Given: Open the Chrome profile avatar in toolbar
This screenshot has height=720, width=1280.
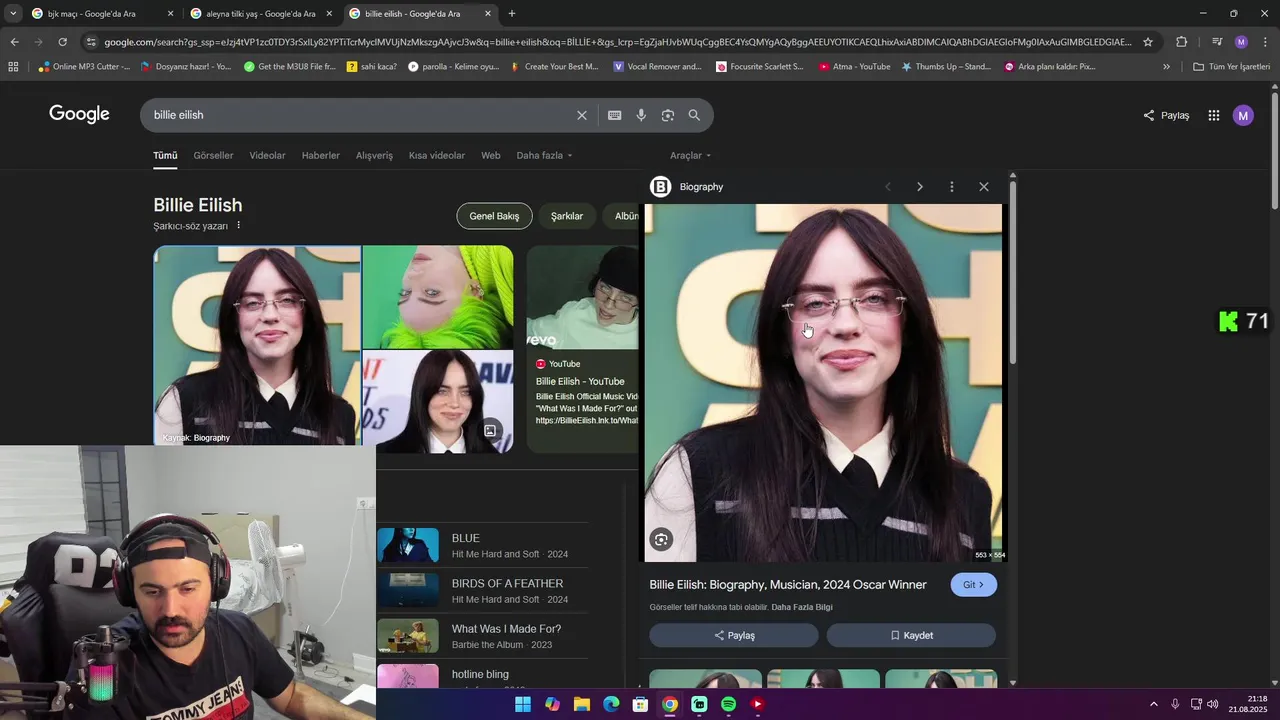Looking at the screenshot, I should [x=1241, y=42].
